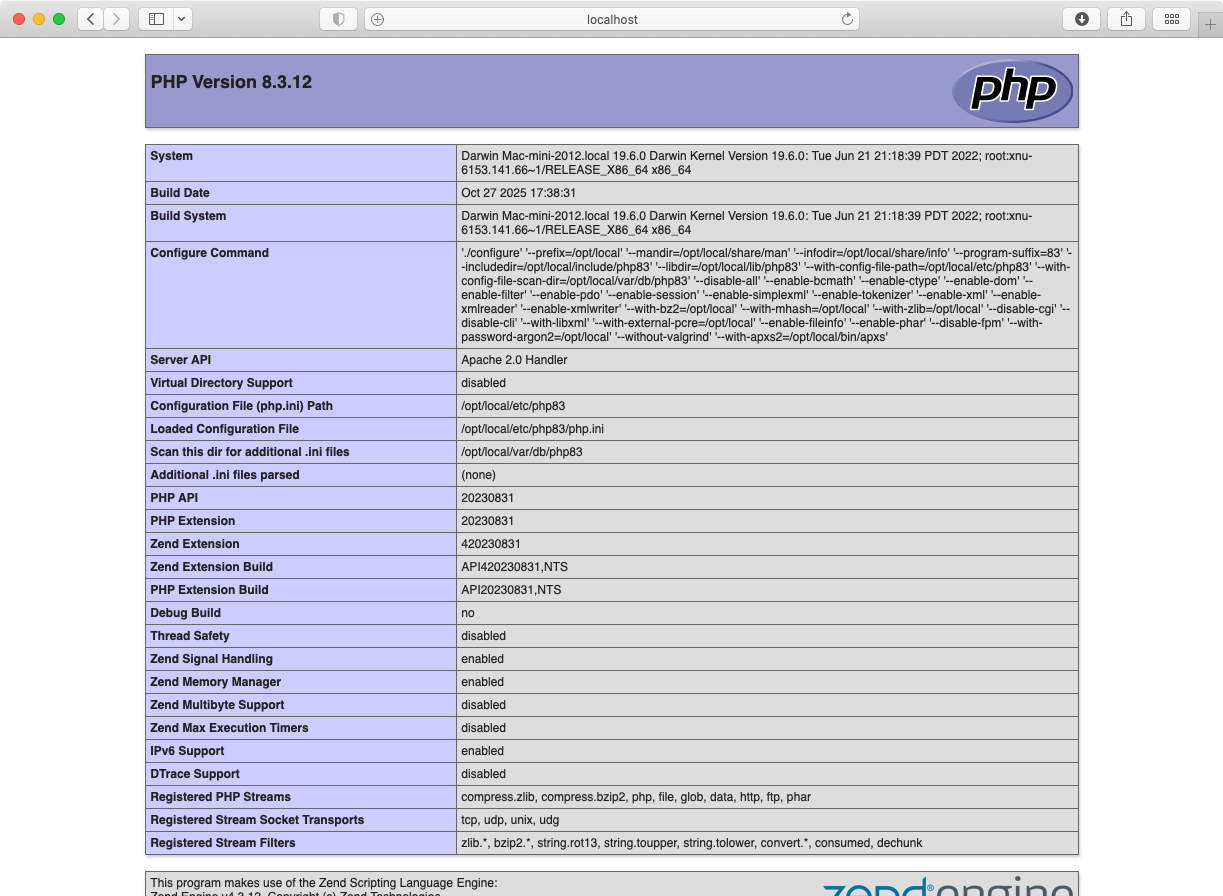Go back to the previous page

tap(90, 19)
